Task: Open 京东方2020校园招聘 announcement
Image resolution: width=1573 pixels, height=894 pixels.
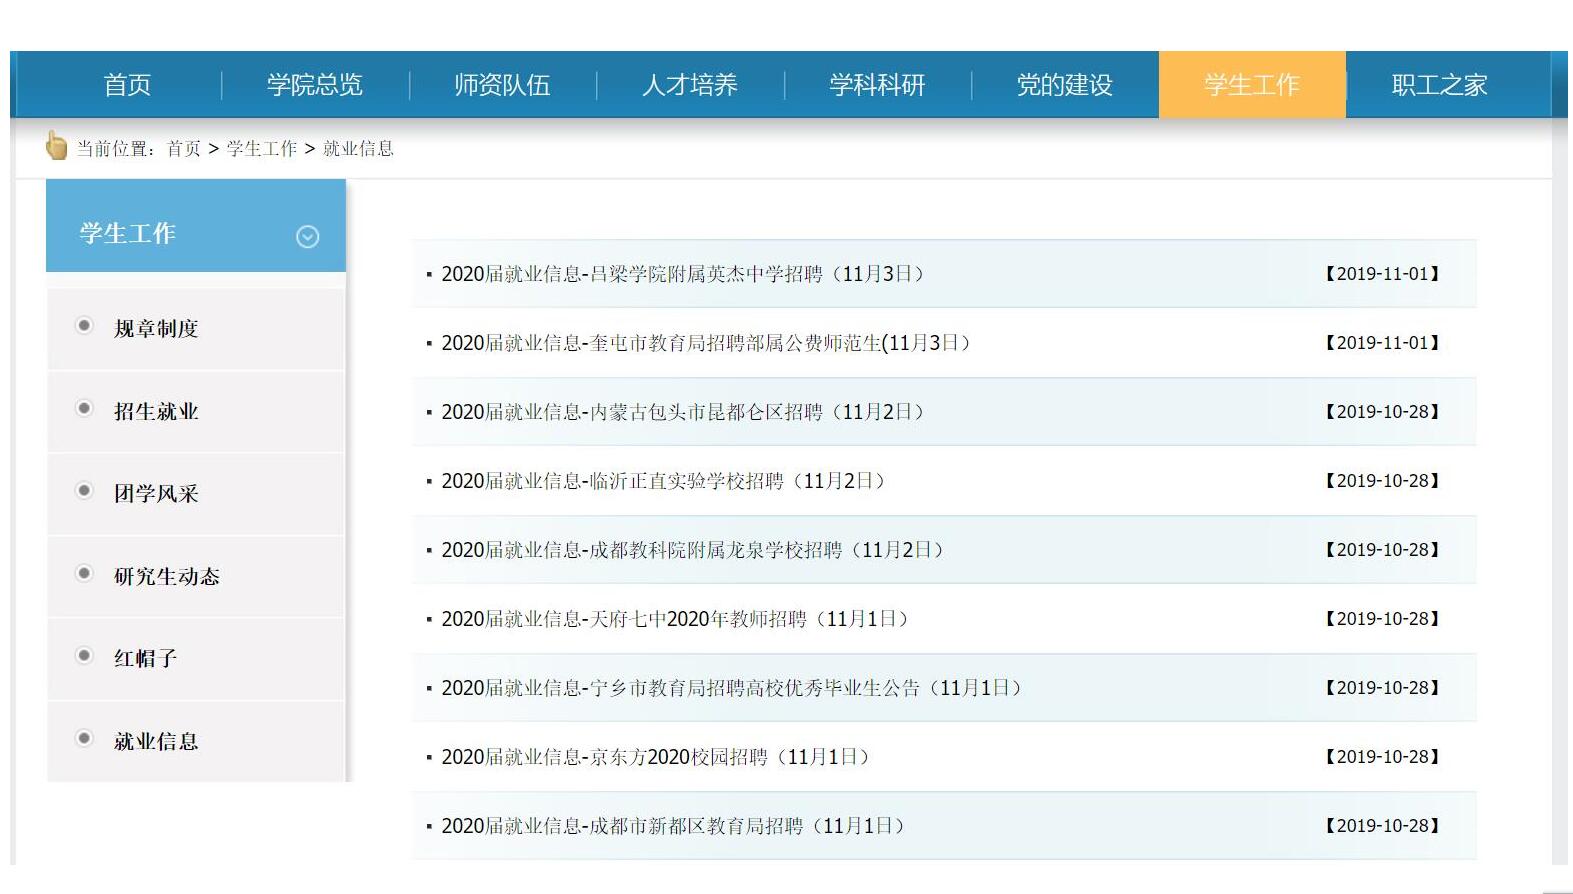Action: click(655, 757)
